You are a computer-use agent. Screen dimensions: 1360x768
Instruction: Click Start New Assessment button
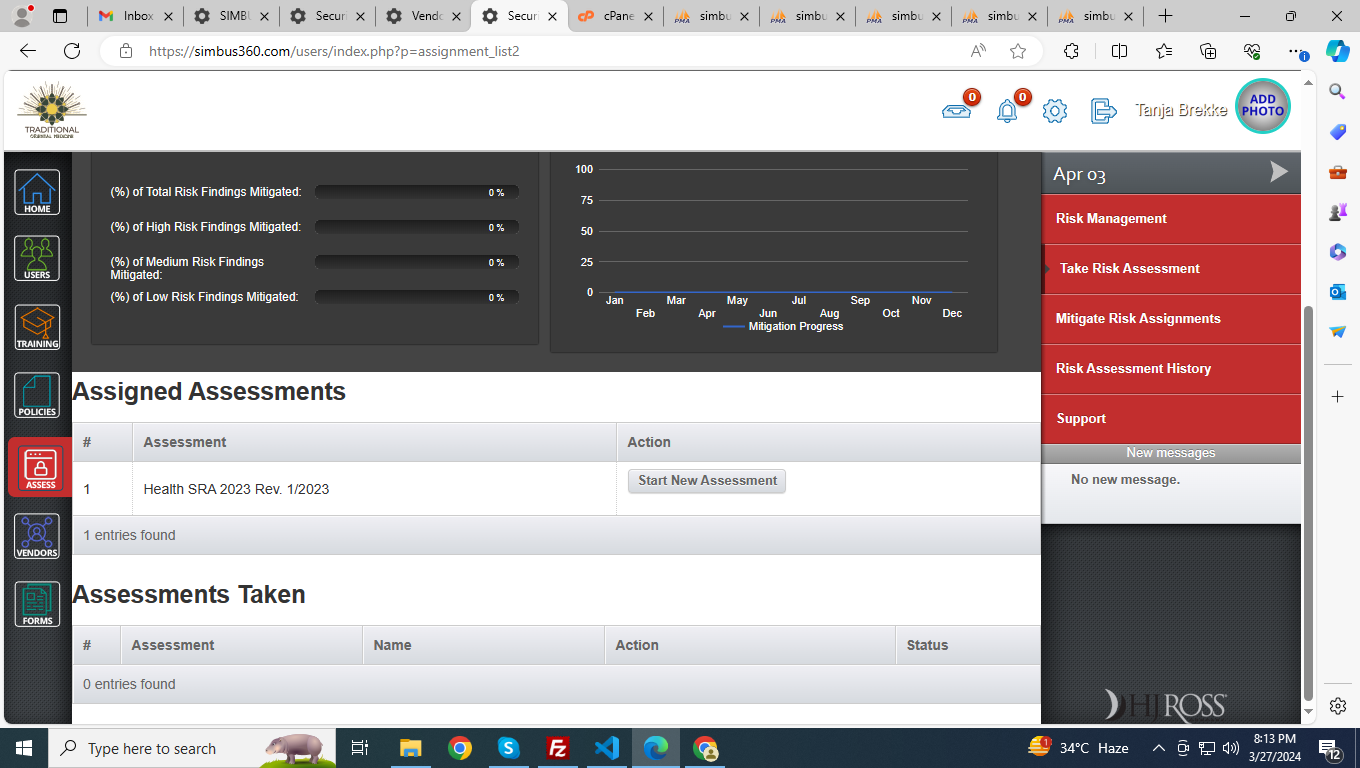point(707,481)
